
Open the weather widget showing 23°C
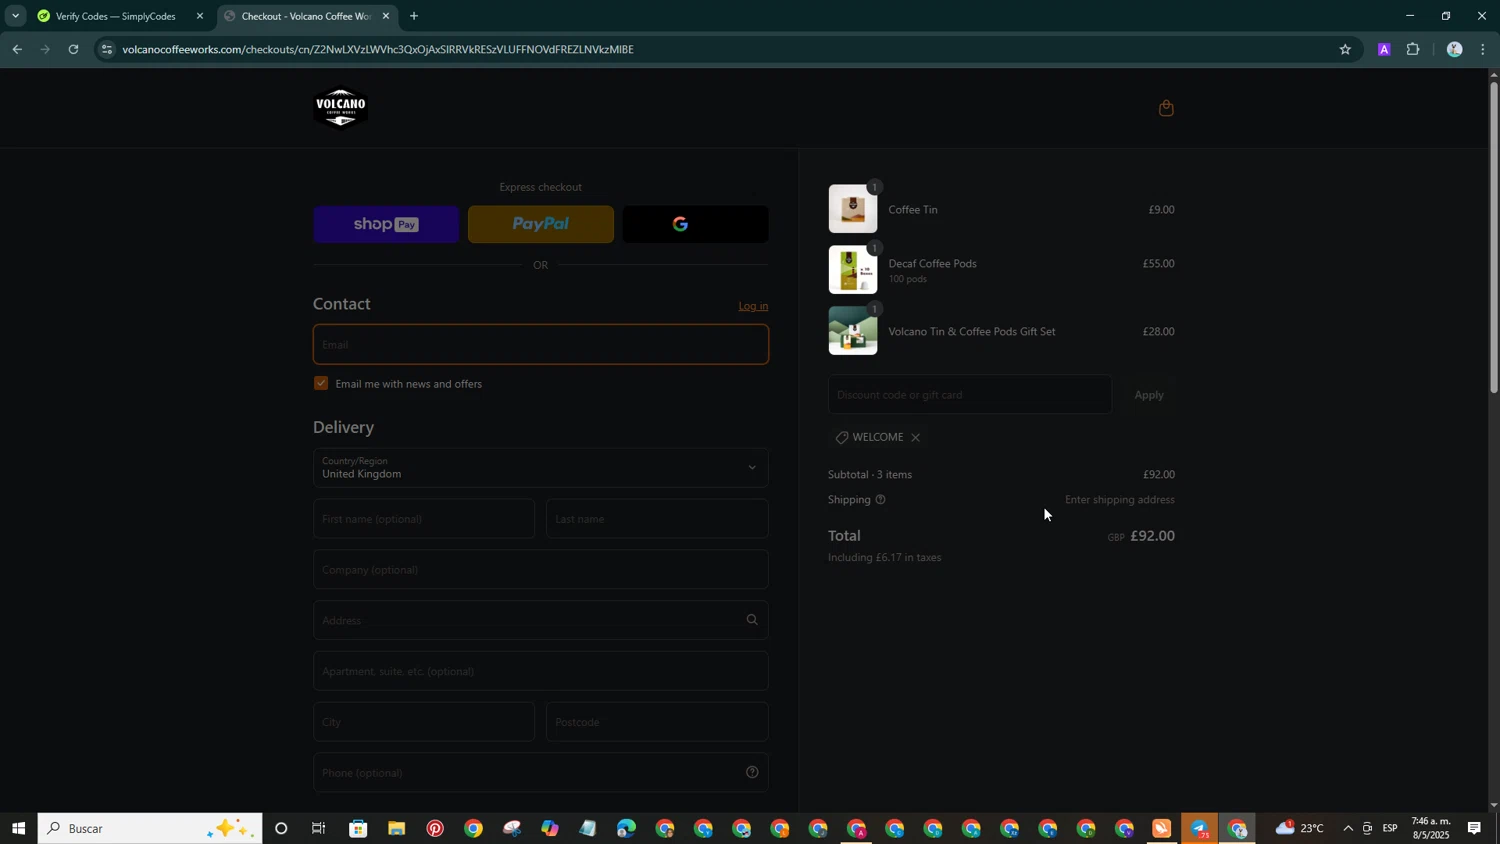(1299, 828)
